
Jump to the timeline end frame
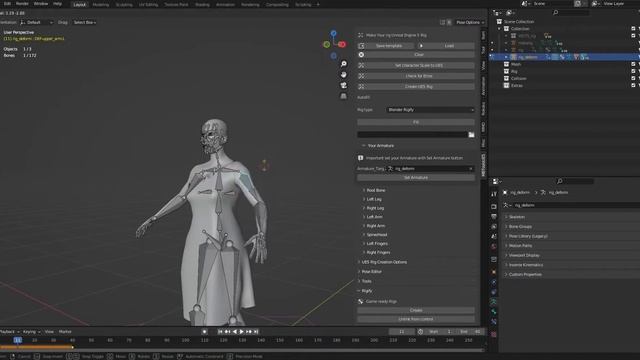pos(256,332)
